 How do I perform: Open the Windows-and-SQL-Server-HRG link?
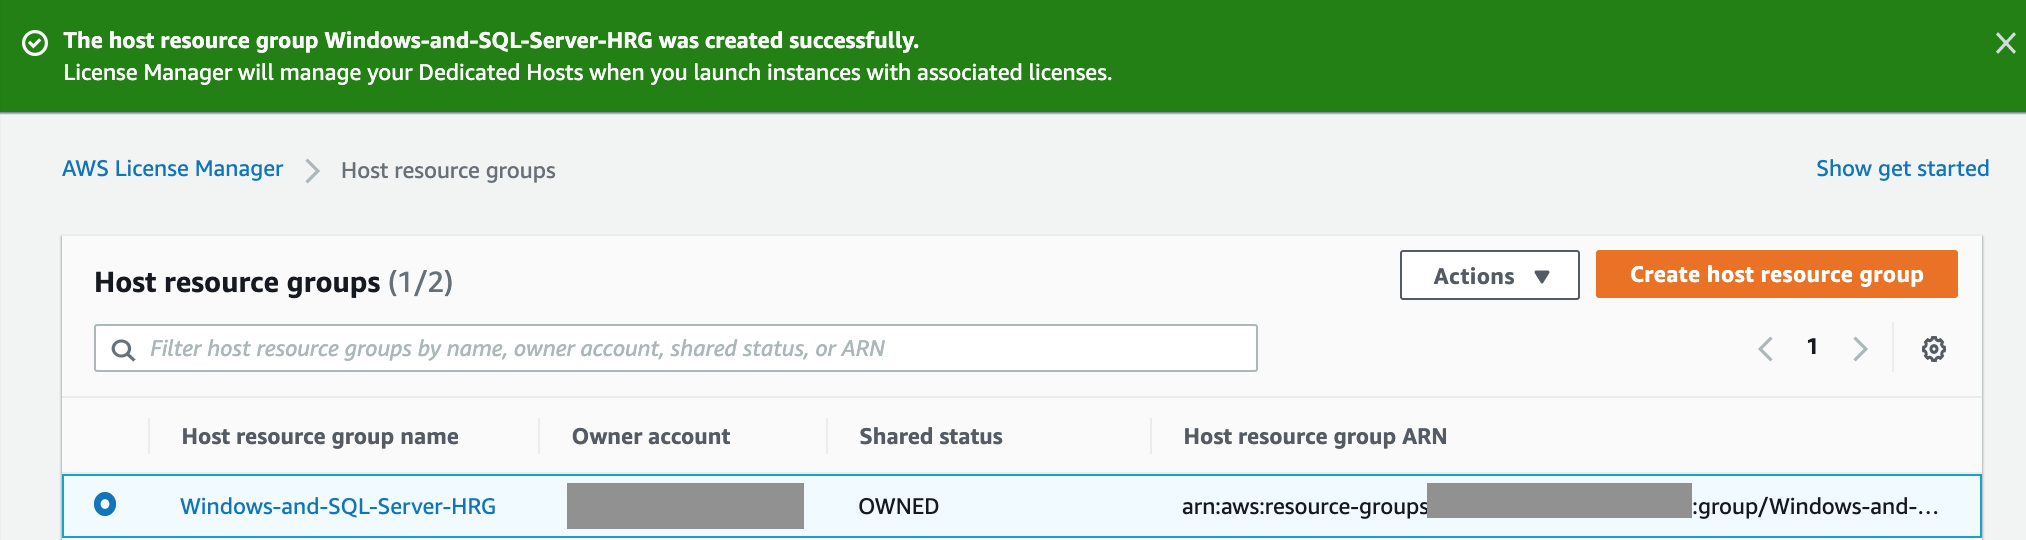click(338, 506)
